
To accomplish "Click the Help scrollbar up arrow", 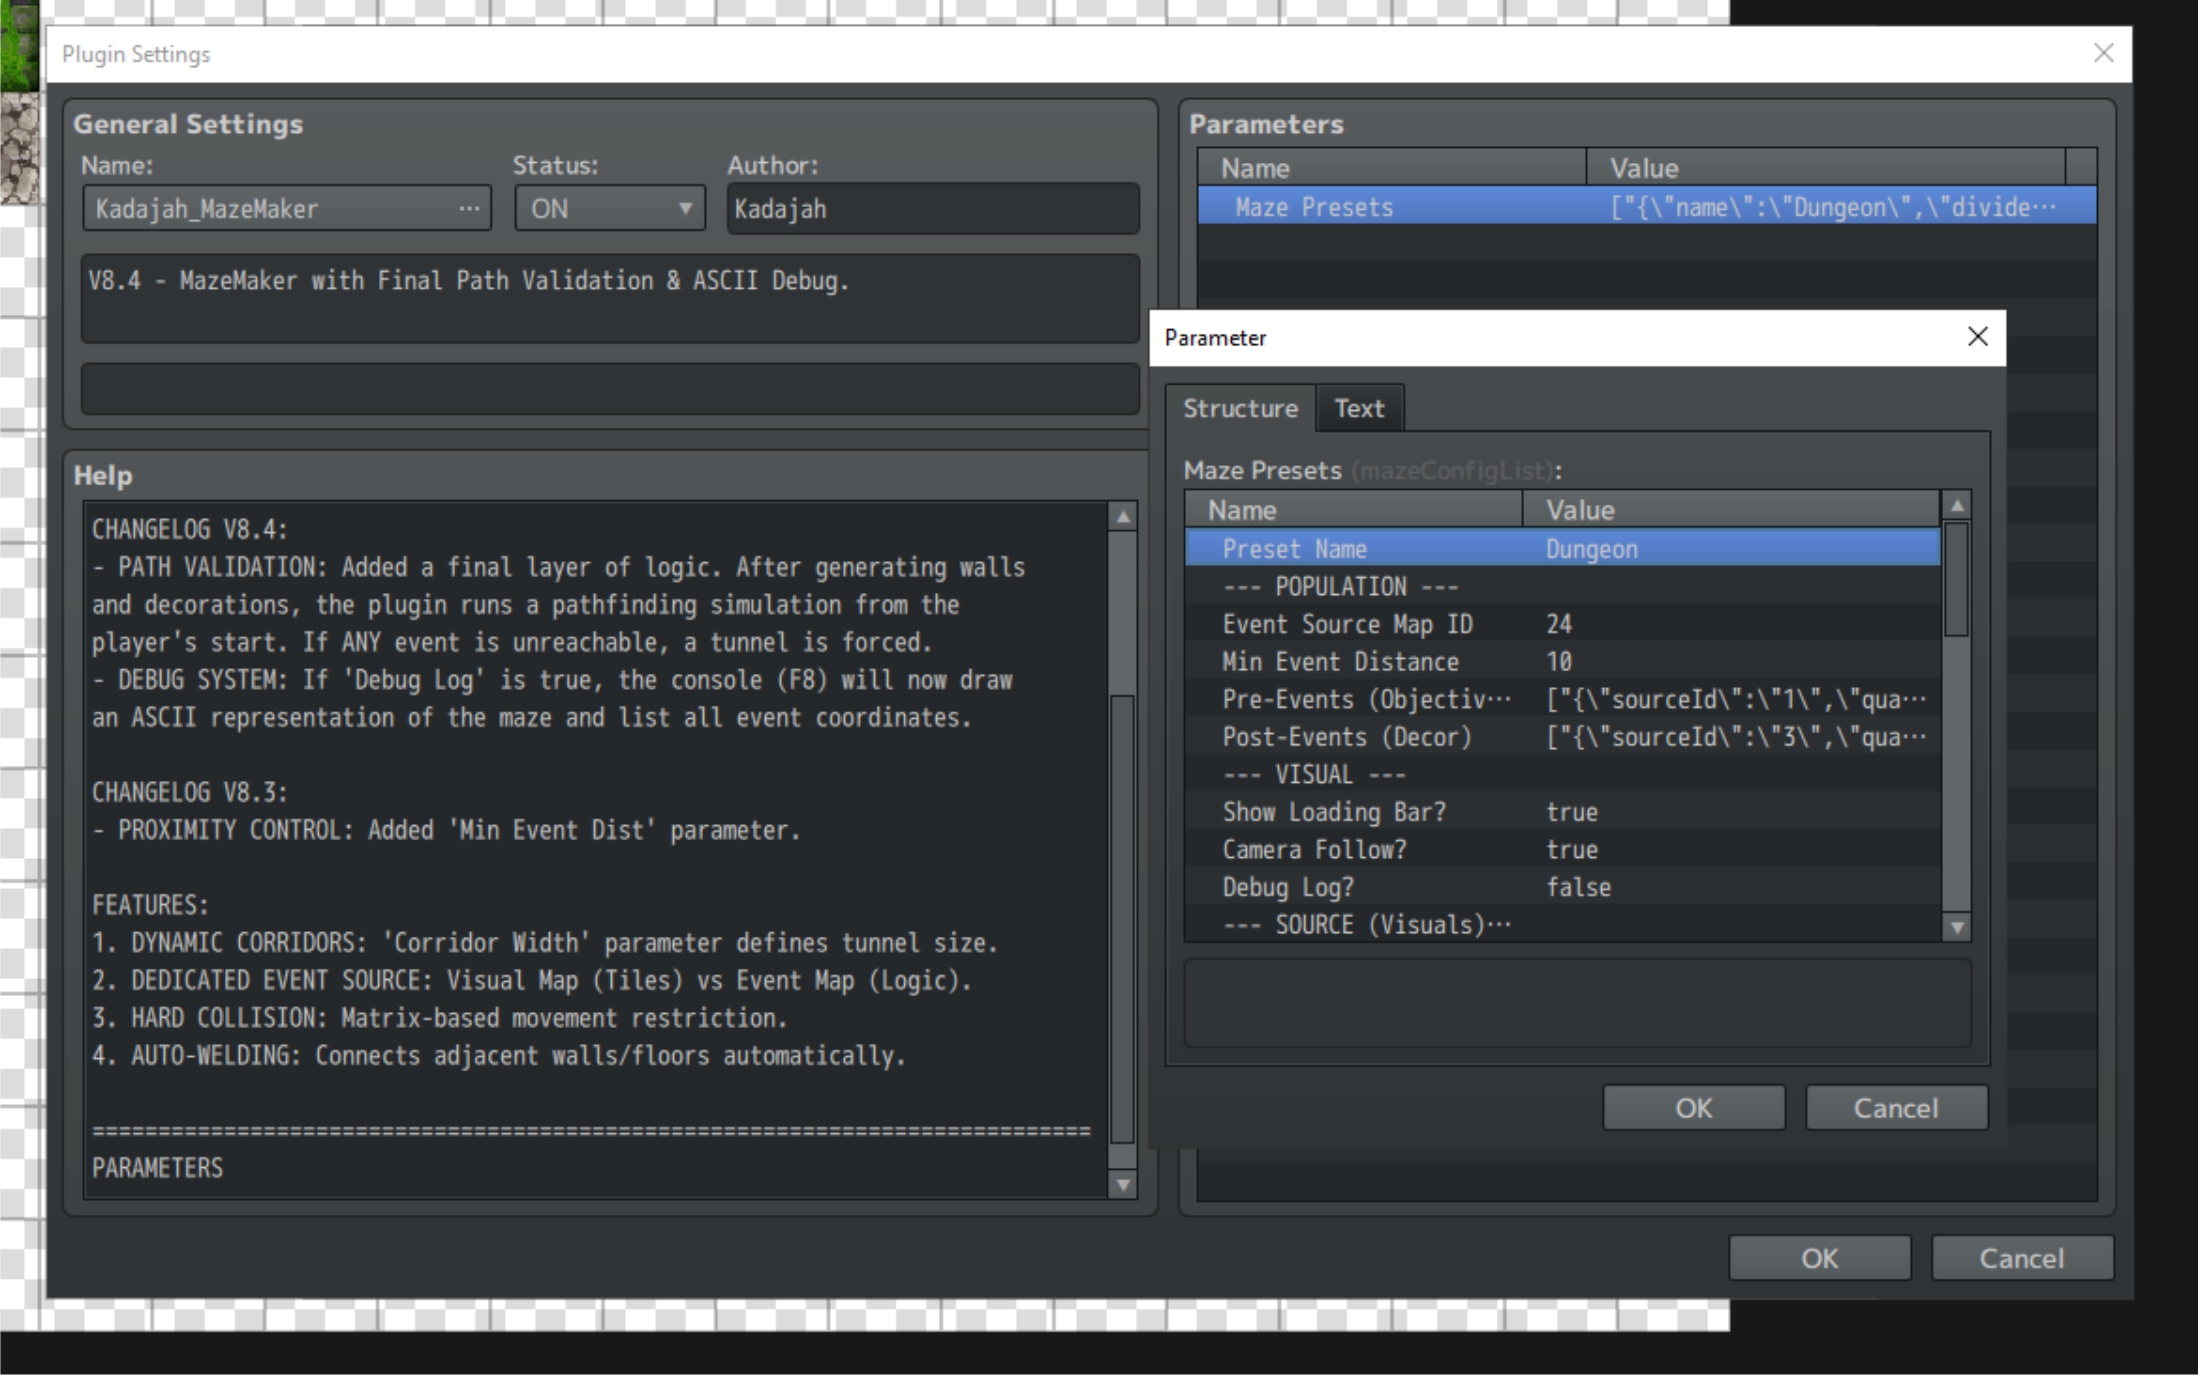I will (x=1123, y=517).
